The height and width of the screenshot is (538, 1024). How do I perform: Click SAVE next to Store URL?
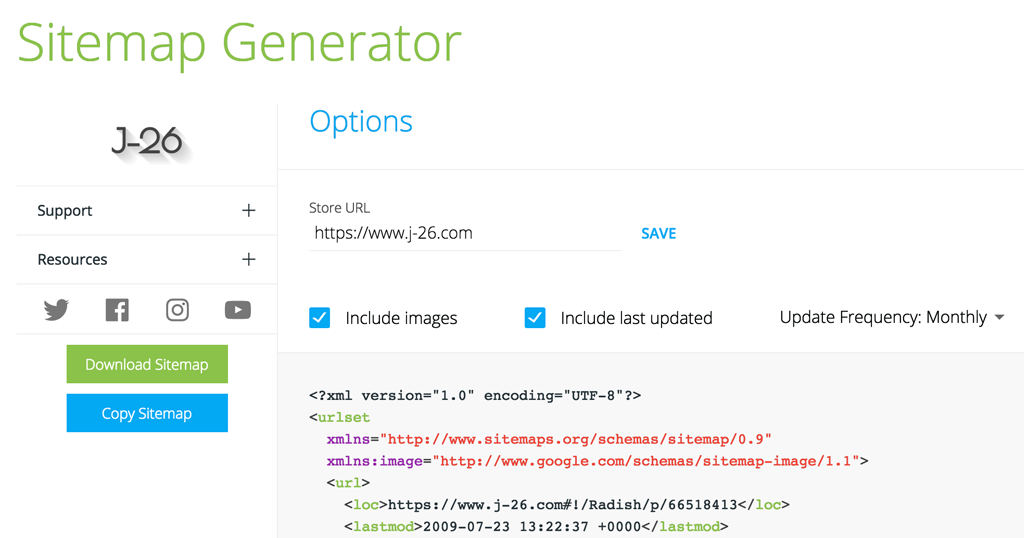[658, 233]
